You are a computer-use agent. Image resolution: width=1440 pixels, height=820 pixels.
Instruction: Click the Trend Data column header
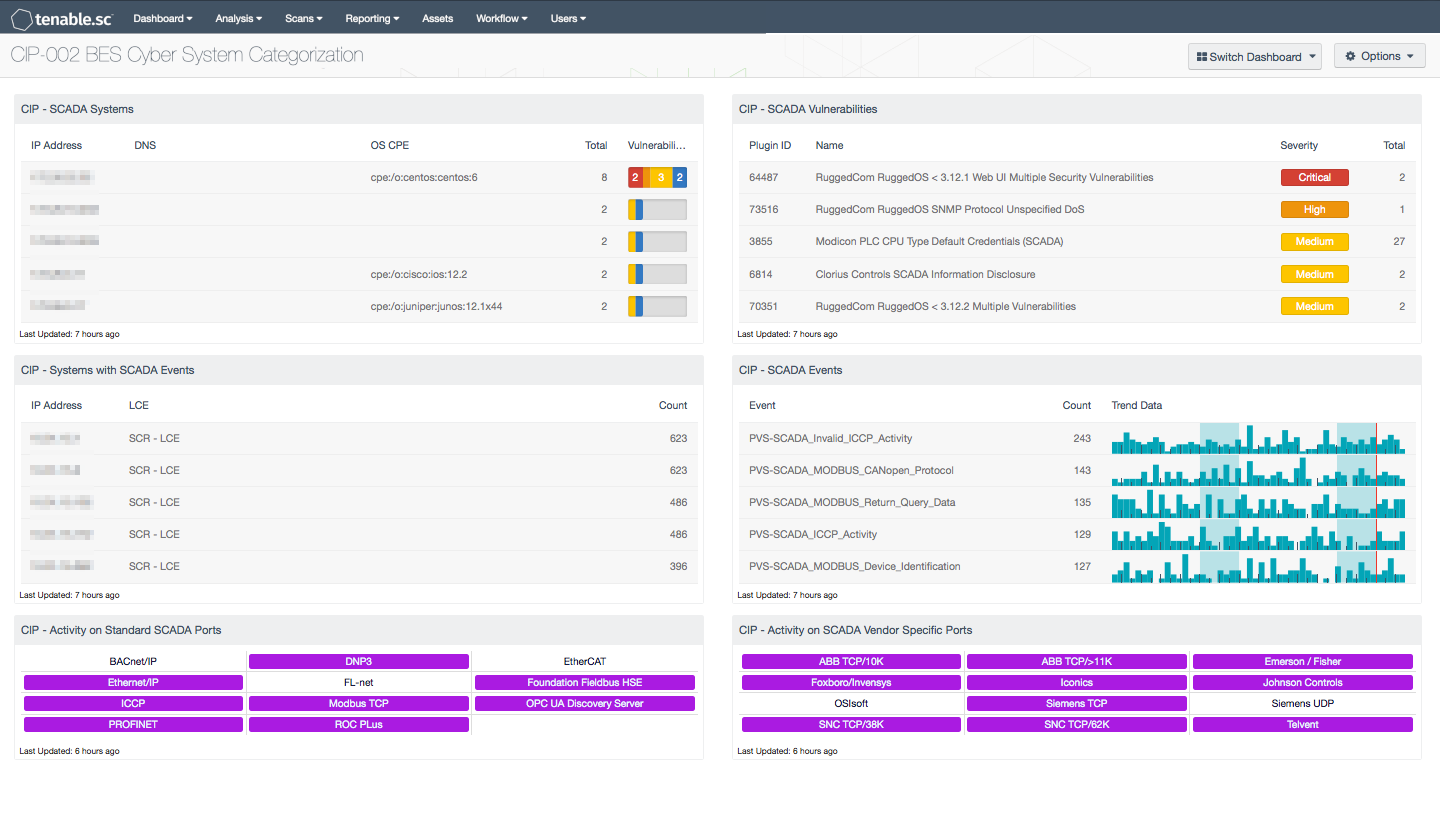[x=1137, y=406]
